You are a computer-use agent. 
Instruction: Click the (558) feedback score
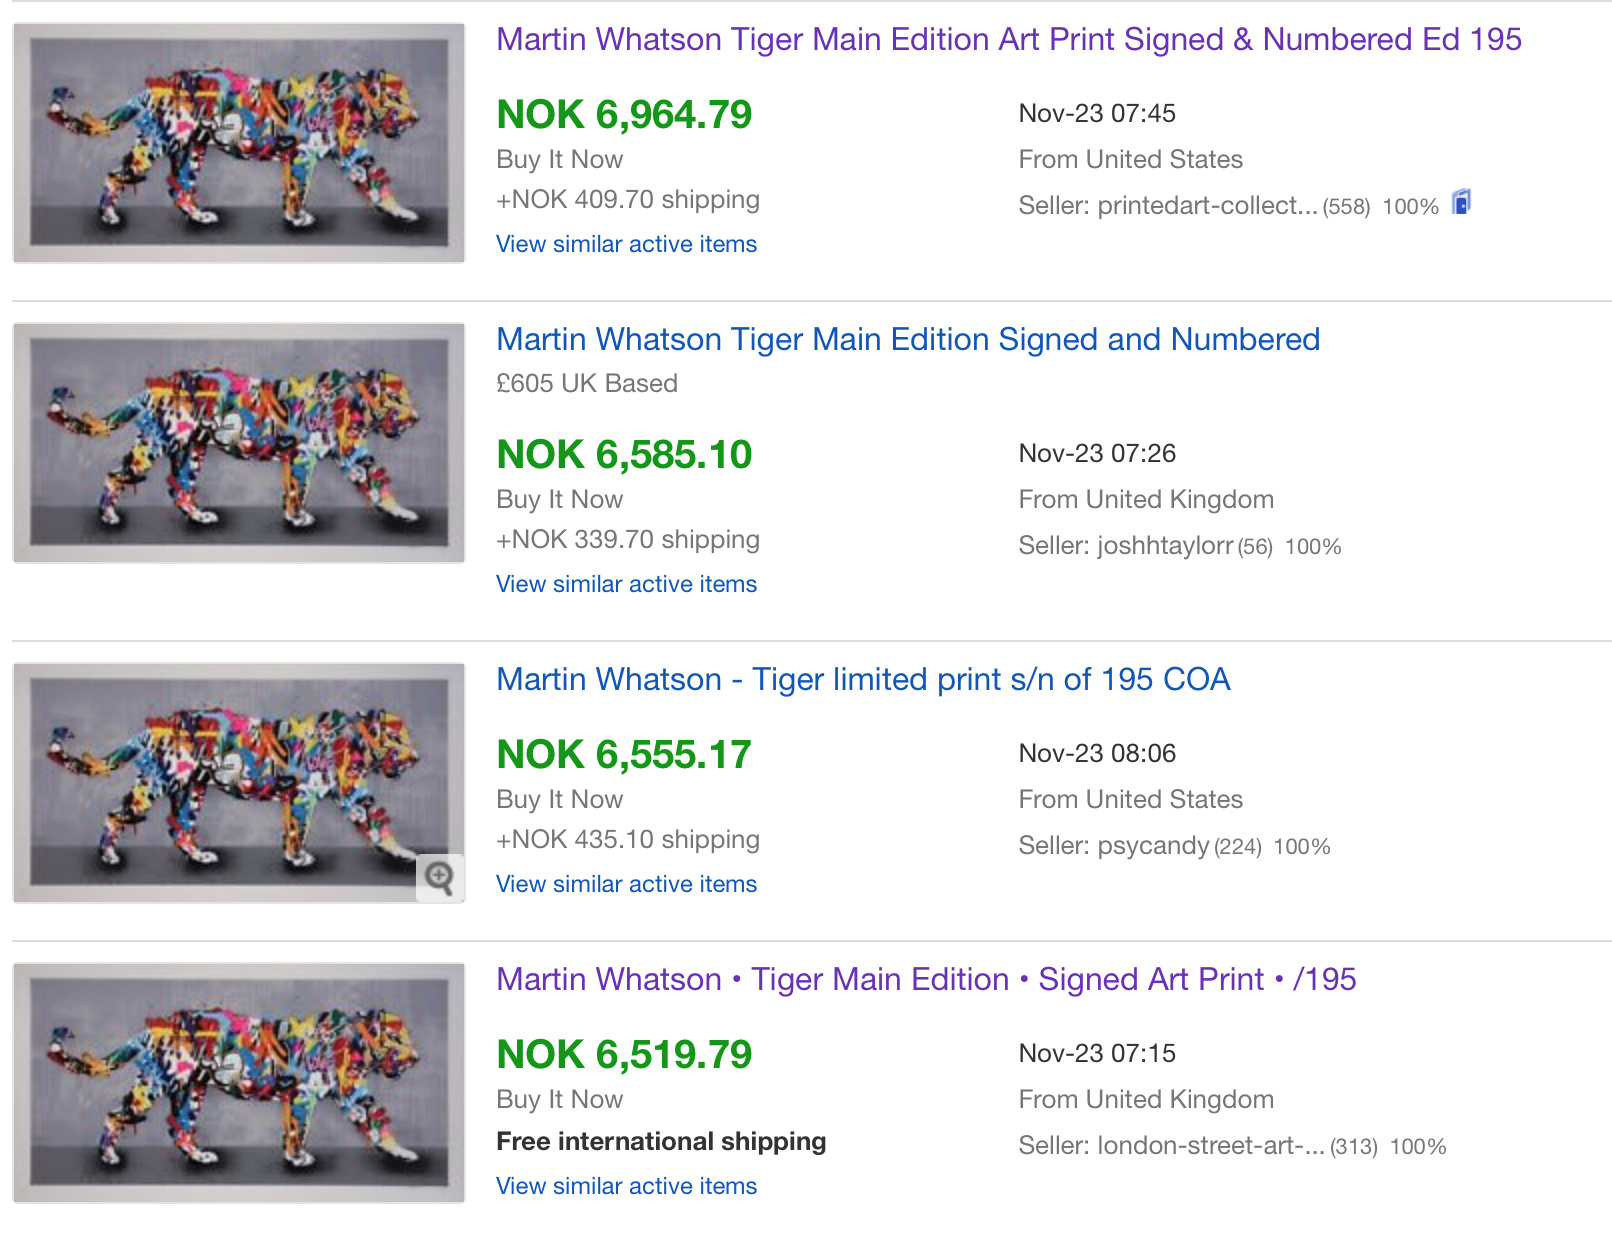(1346, 207)
